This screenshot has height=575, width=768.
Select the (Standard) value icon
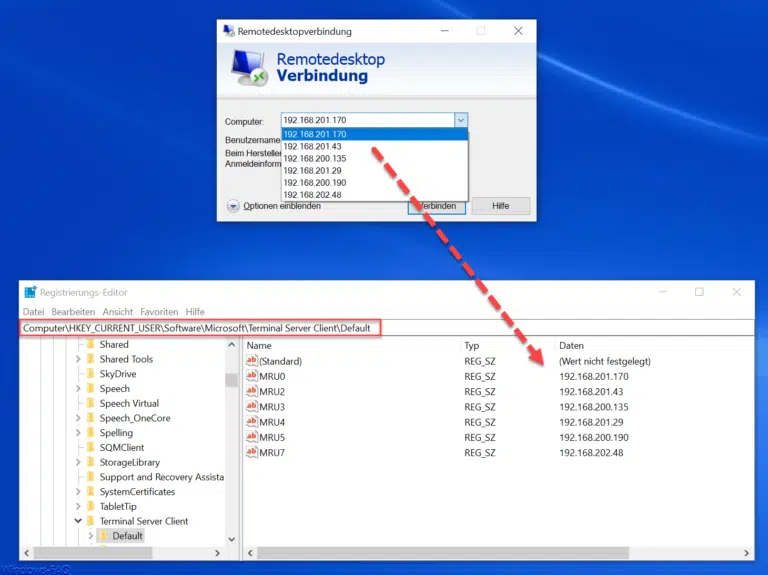point(251,361)
